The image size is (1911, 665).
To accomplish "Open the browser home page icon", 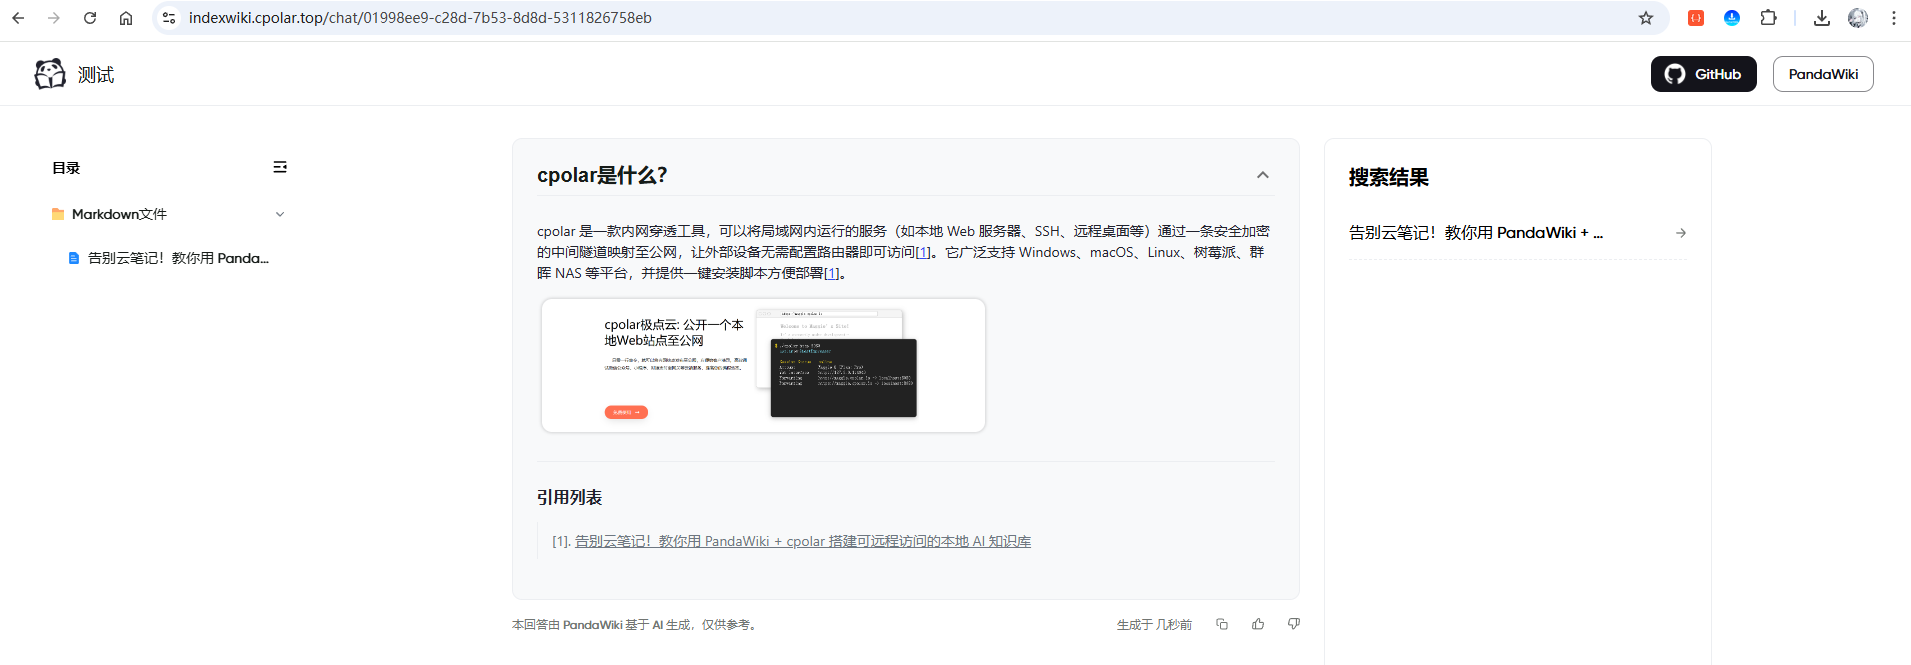I will 126,18.
